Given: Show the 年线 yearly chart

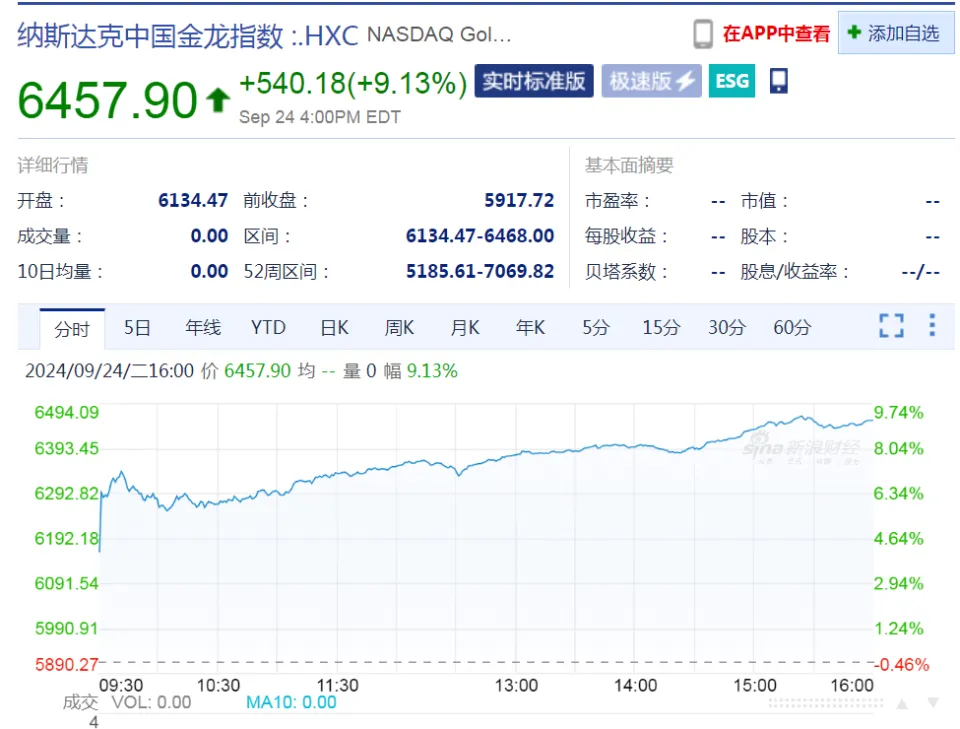Looking at the screenshot, I should pyautogui.click(x=203, y=327).
